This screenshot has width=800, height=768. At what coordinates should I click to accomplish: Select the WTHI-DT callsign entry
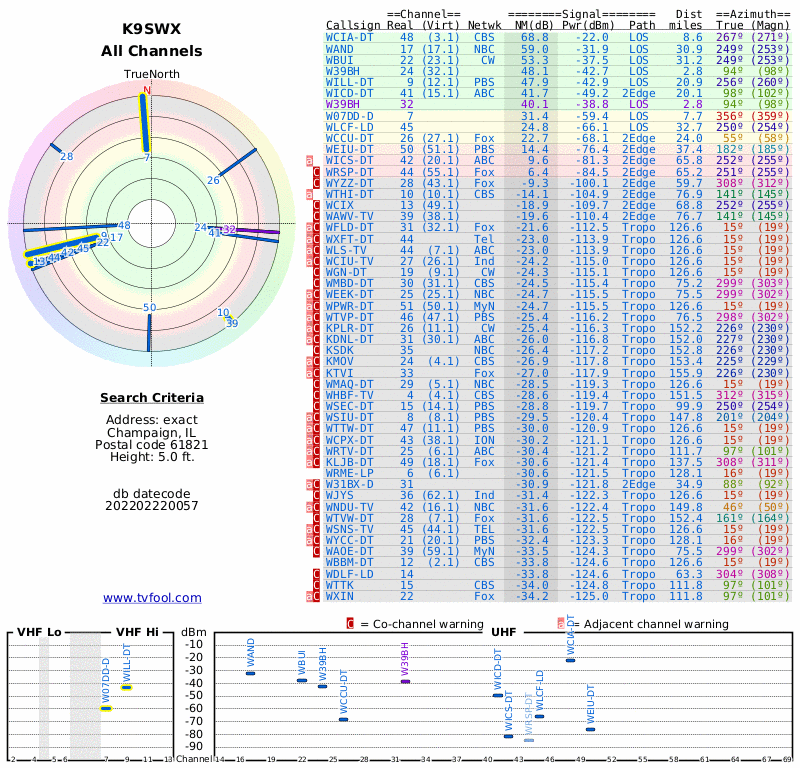(x=349, y=194)
